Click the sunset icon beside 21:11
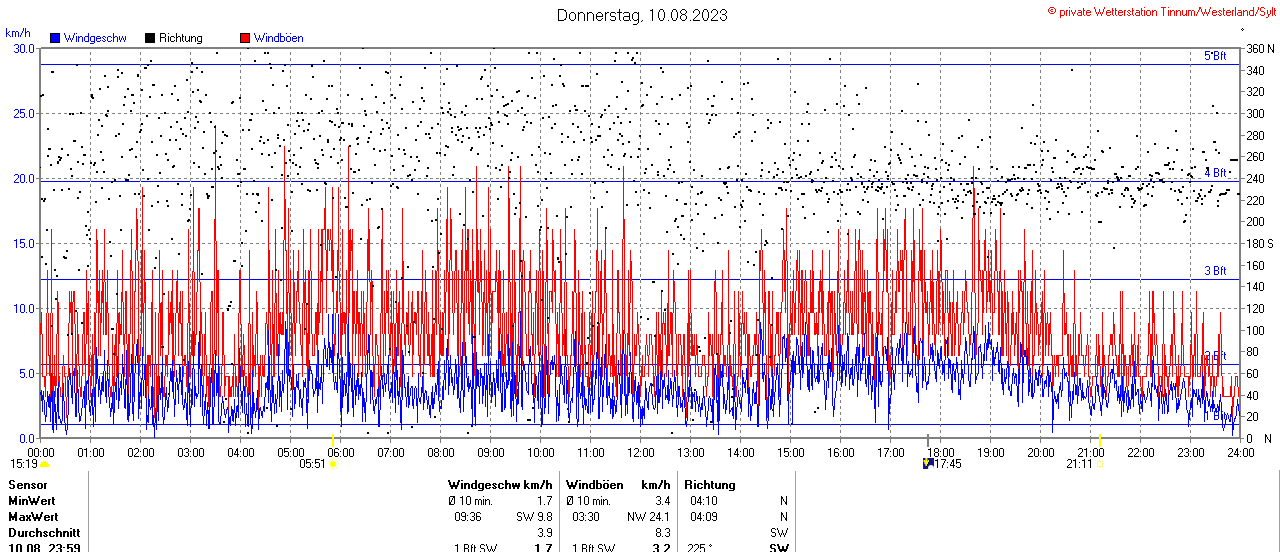Screen dimensions: 1280x552 [x=1099, y=464]
